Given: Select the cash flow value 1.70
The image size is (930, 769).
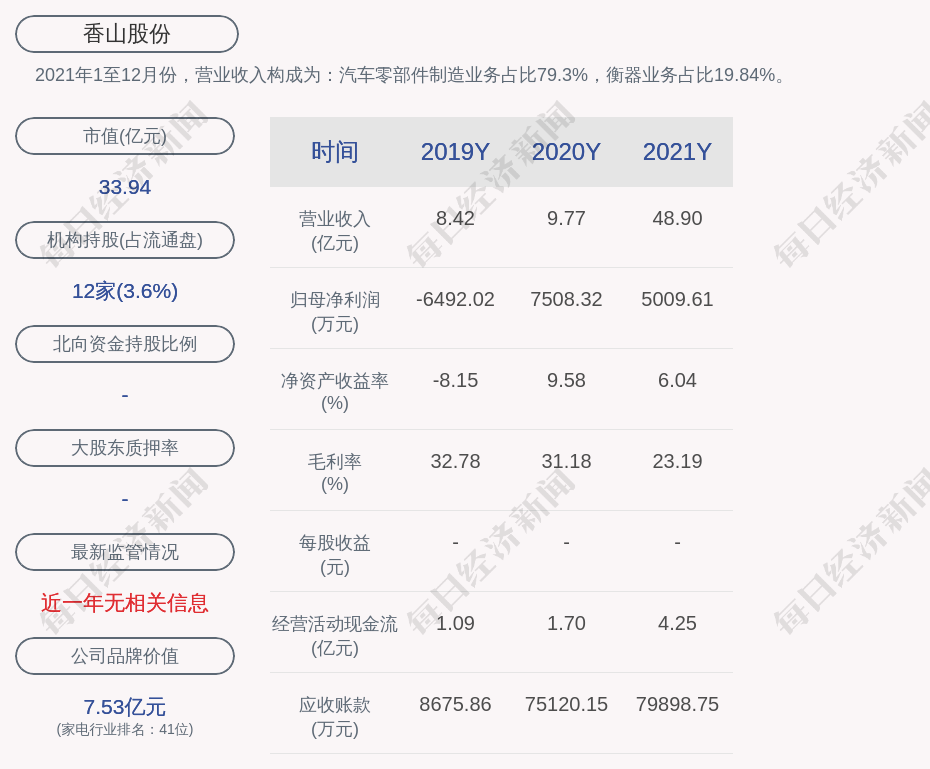Looking at the screenshot, I should tap(566, 623).
